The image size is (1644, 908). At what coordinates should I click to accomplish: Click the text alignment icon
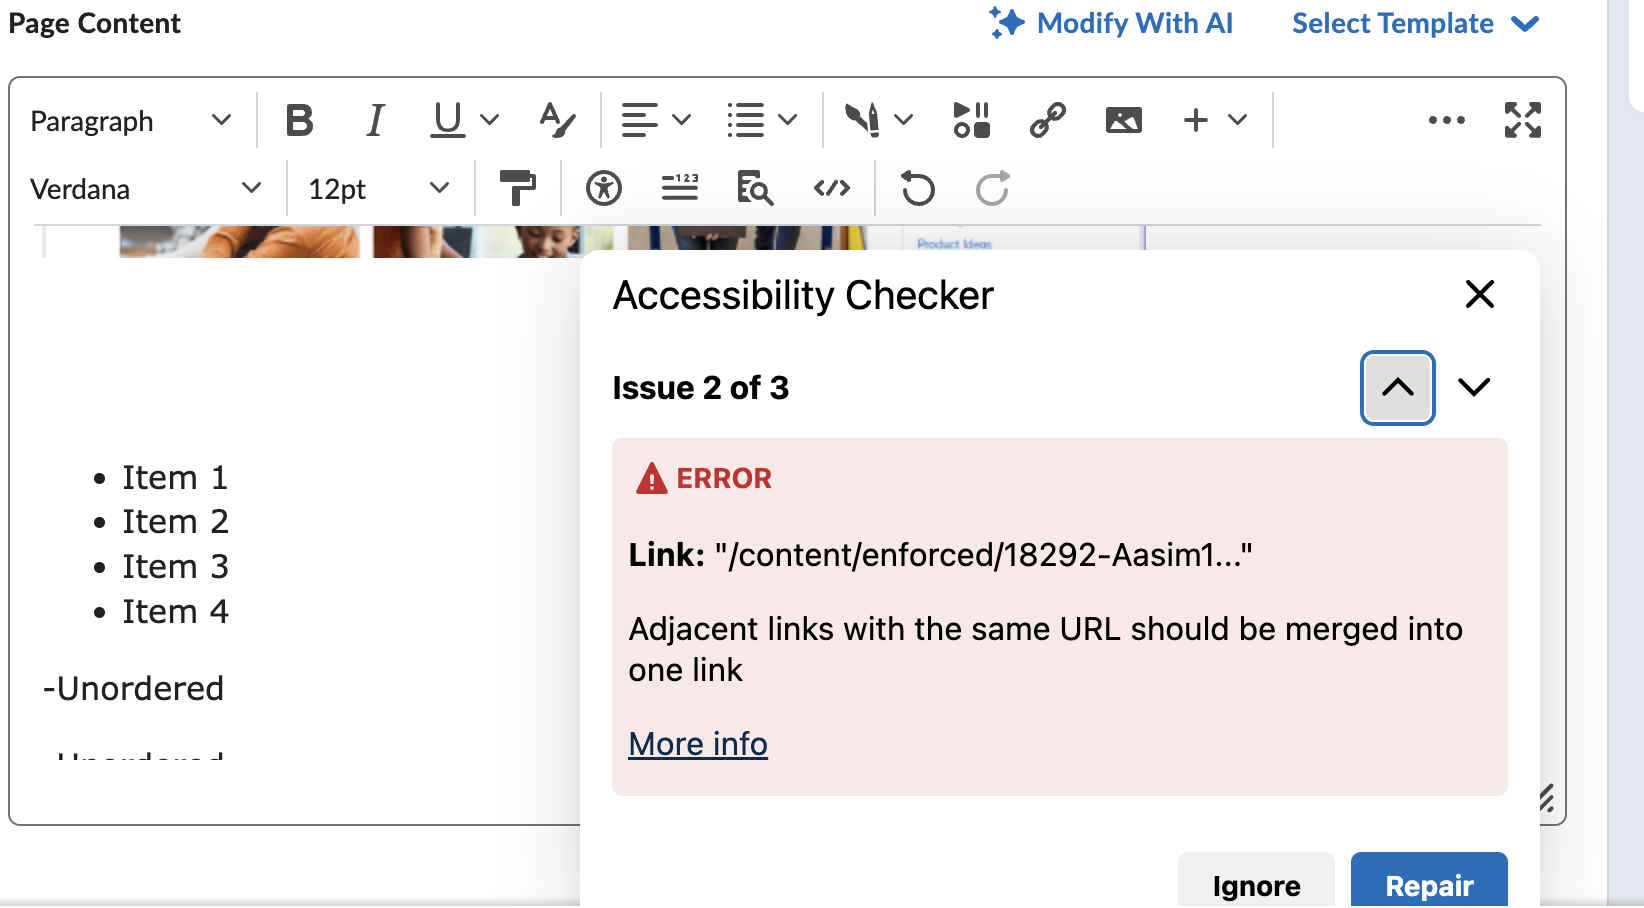(639, 120)
